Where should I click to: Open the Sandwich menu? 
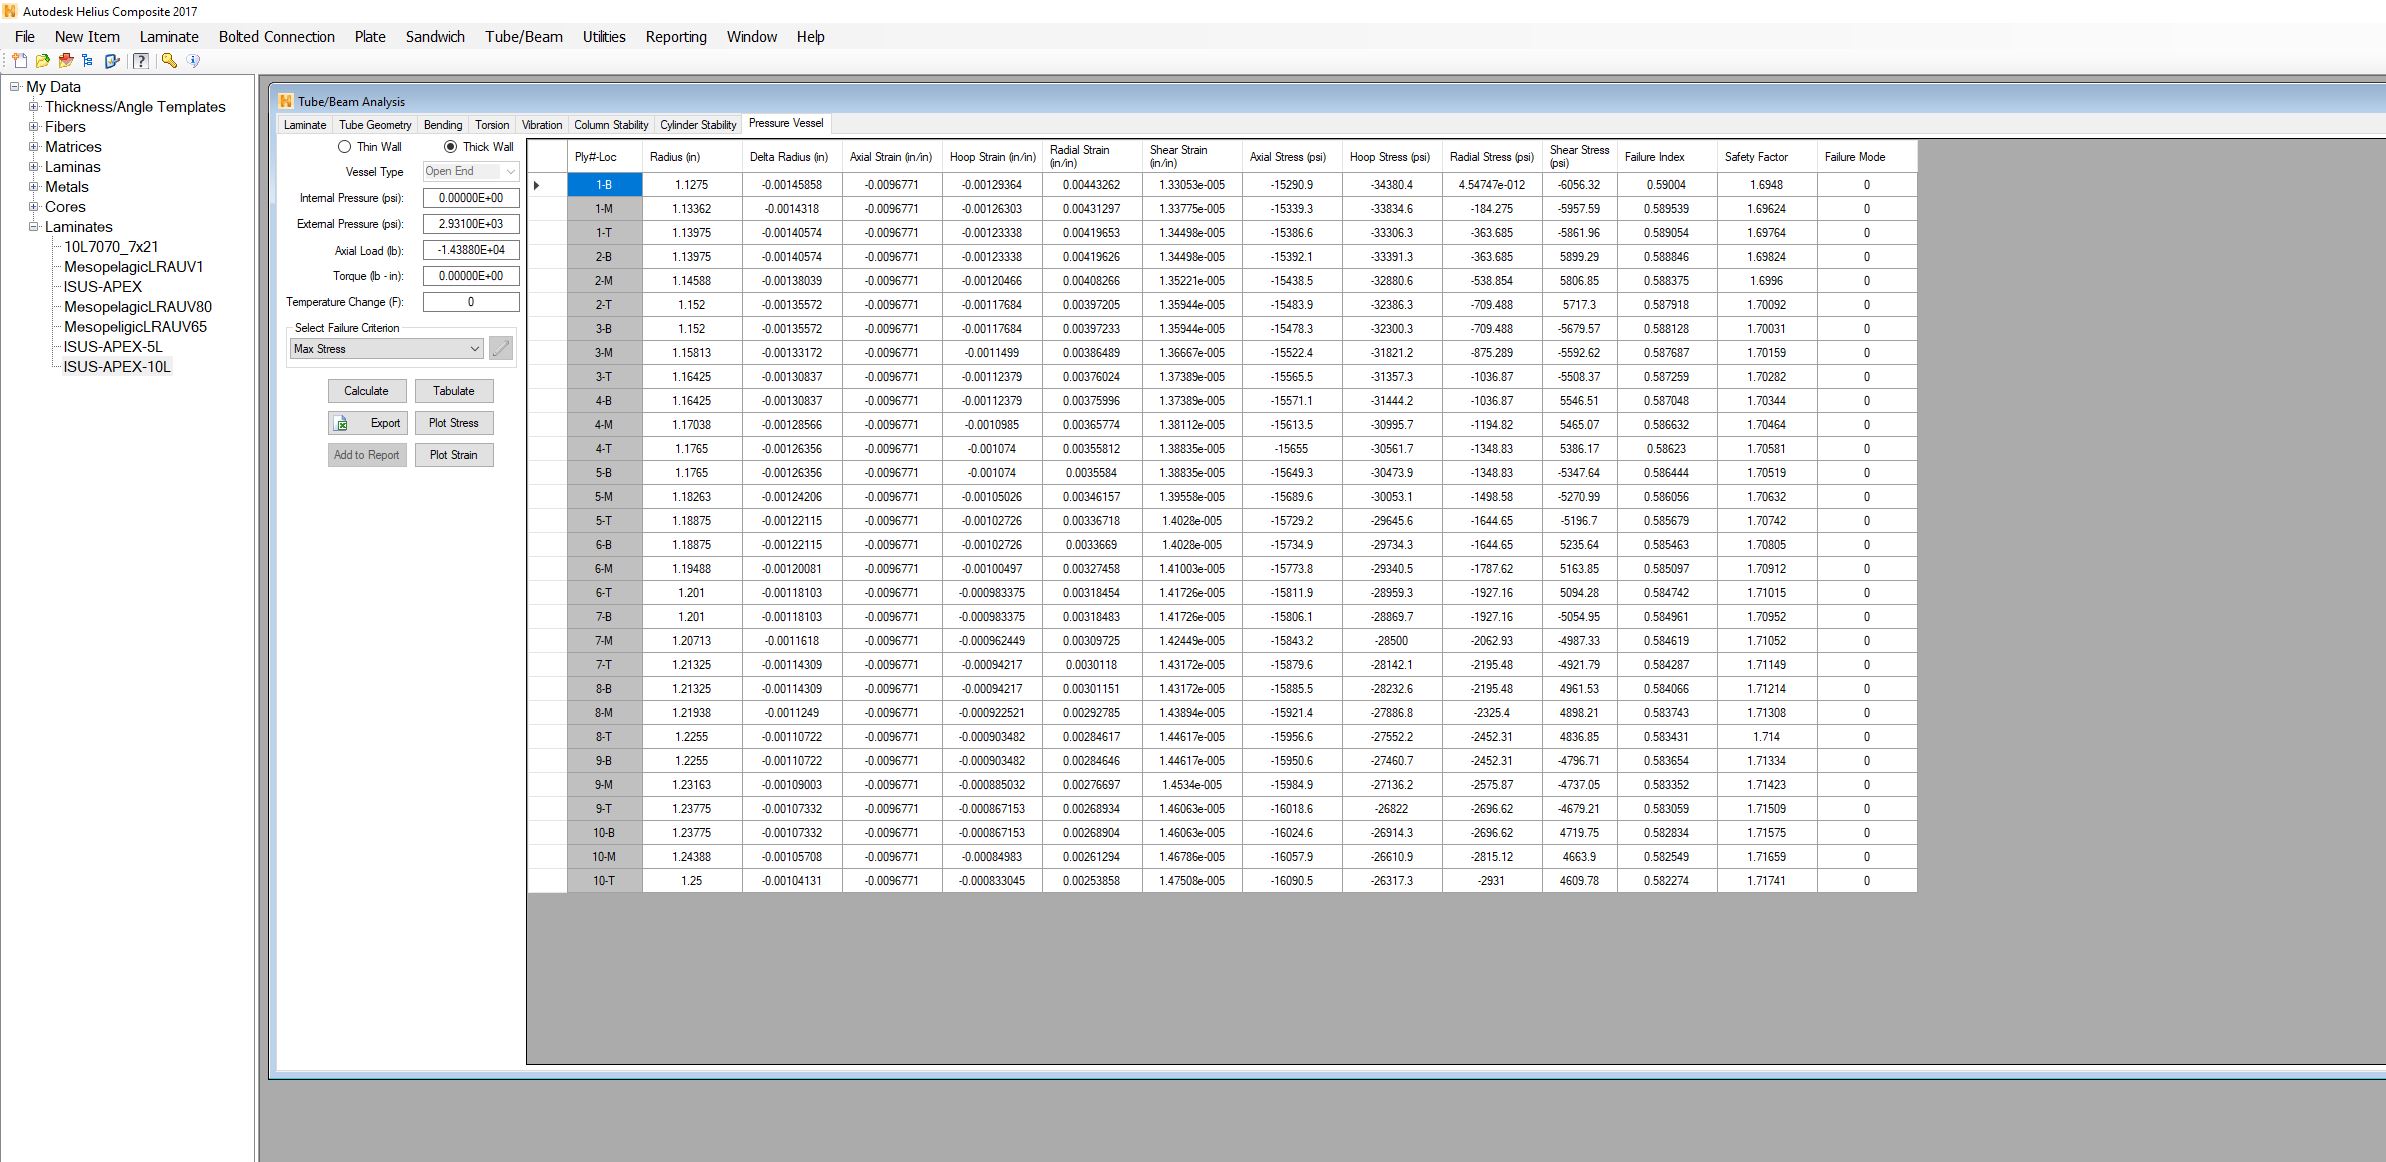pyautogui.click(x=435, y=37)
